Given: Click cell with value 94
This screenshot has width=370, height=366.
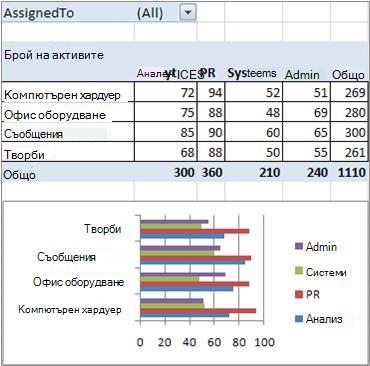Looking at the screenshot, I should [x=211, y=92].
